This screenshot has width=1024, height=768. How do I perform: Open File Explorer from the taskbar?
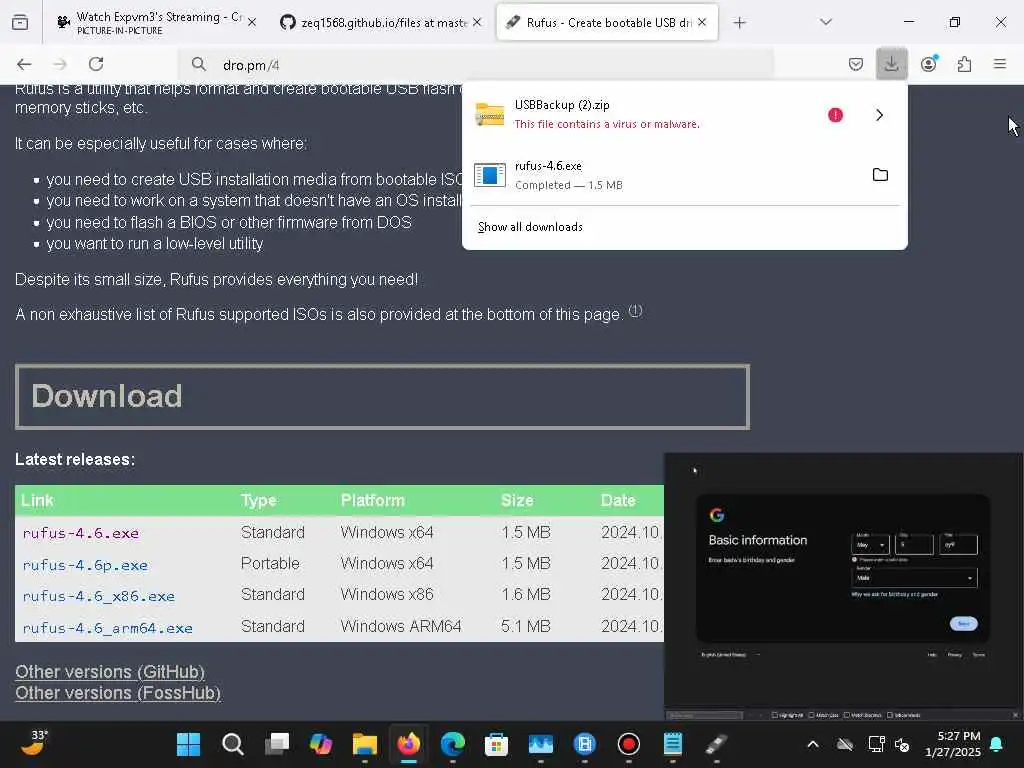click(364, 744)
